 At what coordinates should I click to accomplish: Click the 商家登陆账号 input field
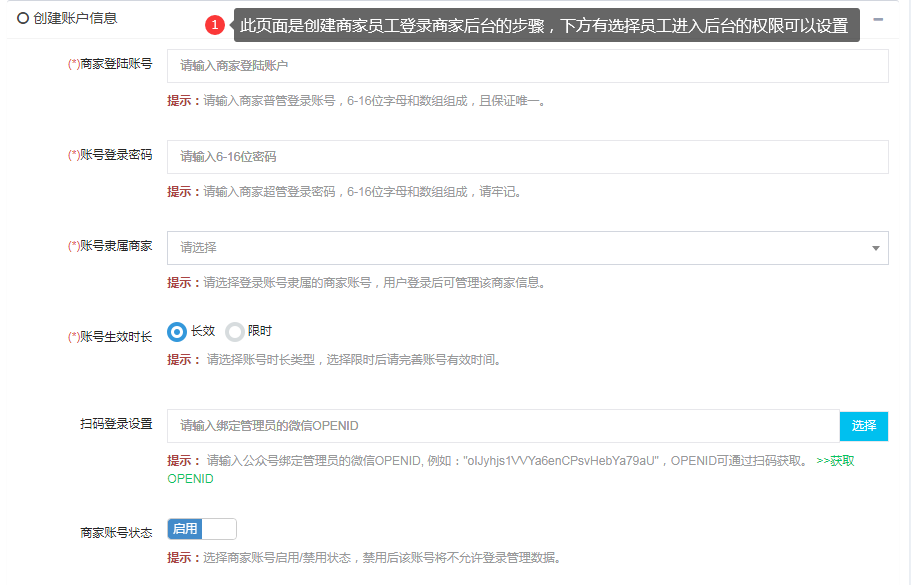tap(528, 66)
